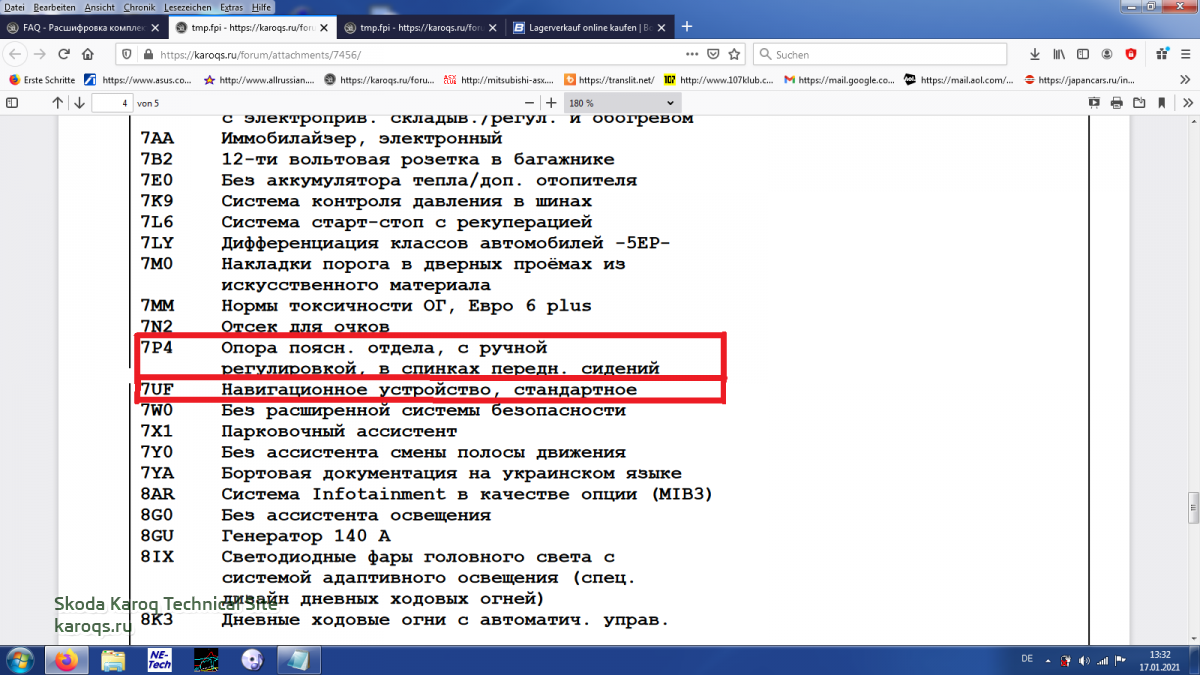
Task: Go to the browser home page
Action: coord(88,54)
